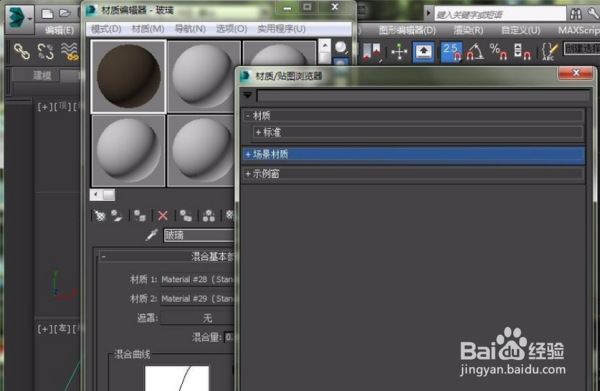The height and width of the screenshot is (391, 600).
Task: Click Get Material icon
Action: [100, 216]
